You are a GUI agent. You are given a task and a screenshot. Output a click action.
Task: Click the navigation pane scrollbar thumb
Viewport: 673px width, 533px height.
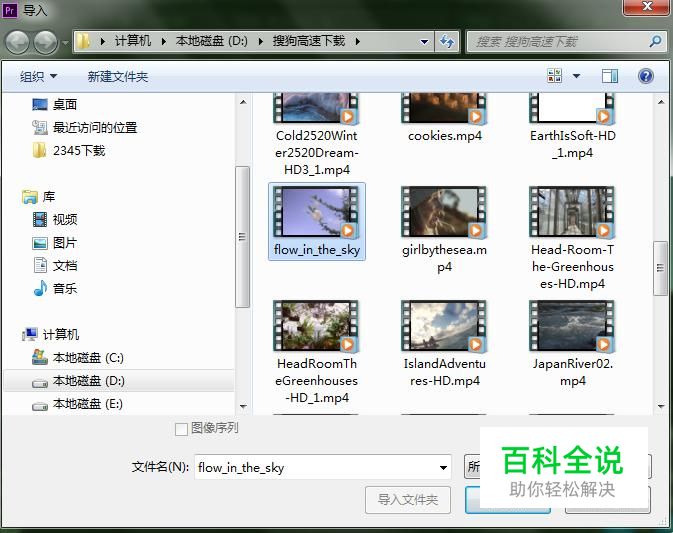click(243, 237)
